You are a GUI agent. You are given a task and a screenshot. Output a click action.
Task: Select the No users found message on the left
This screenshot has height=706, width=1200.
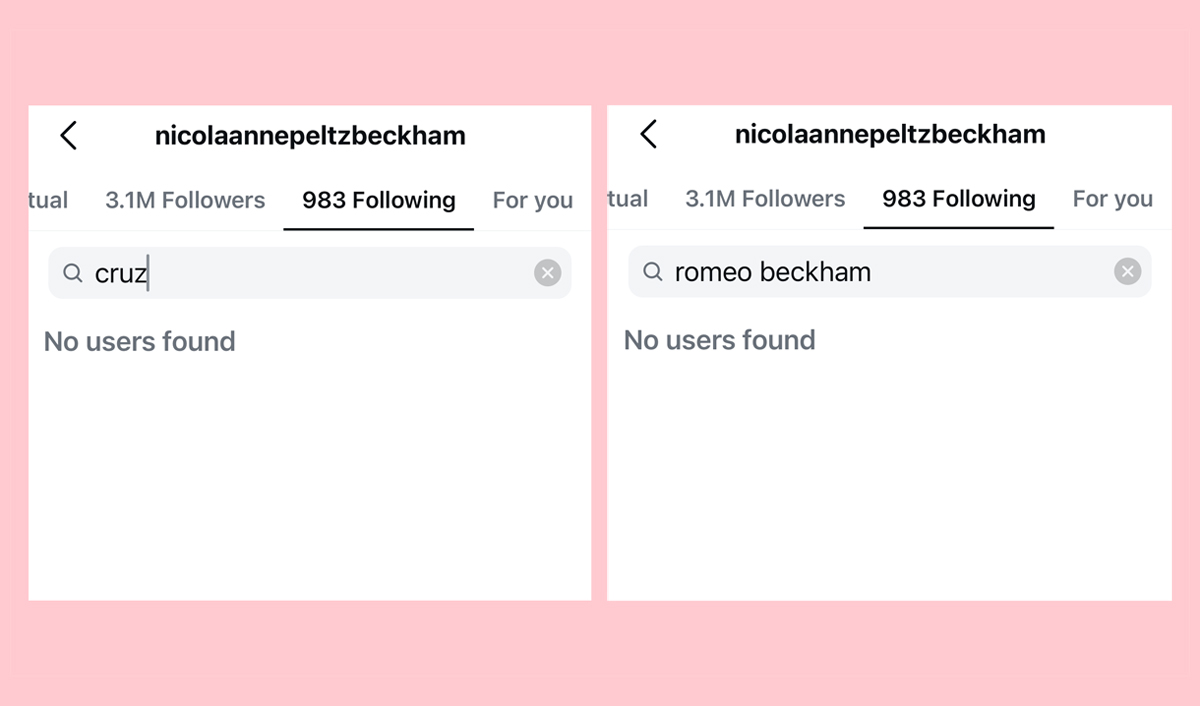[139, 341]
